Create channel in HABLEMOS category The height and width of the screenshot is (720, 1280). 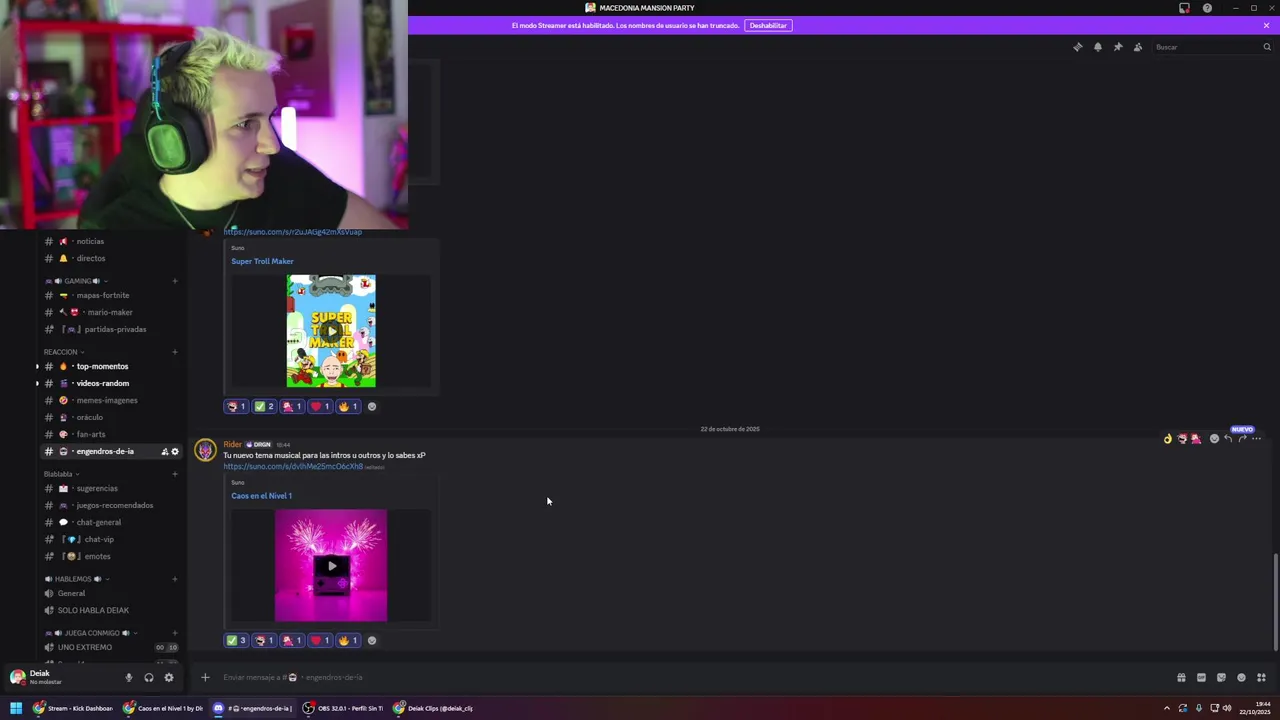pos(175,579)
